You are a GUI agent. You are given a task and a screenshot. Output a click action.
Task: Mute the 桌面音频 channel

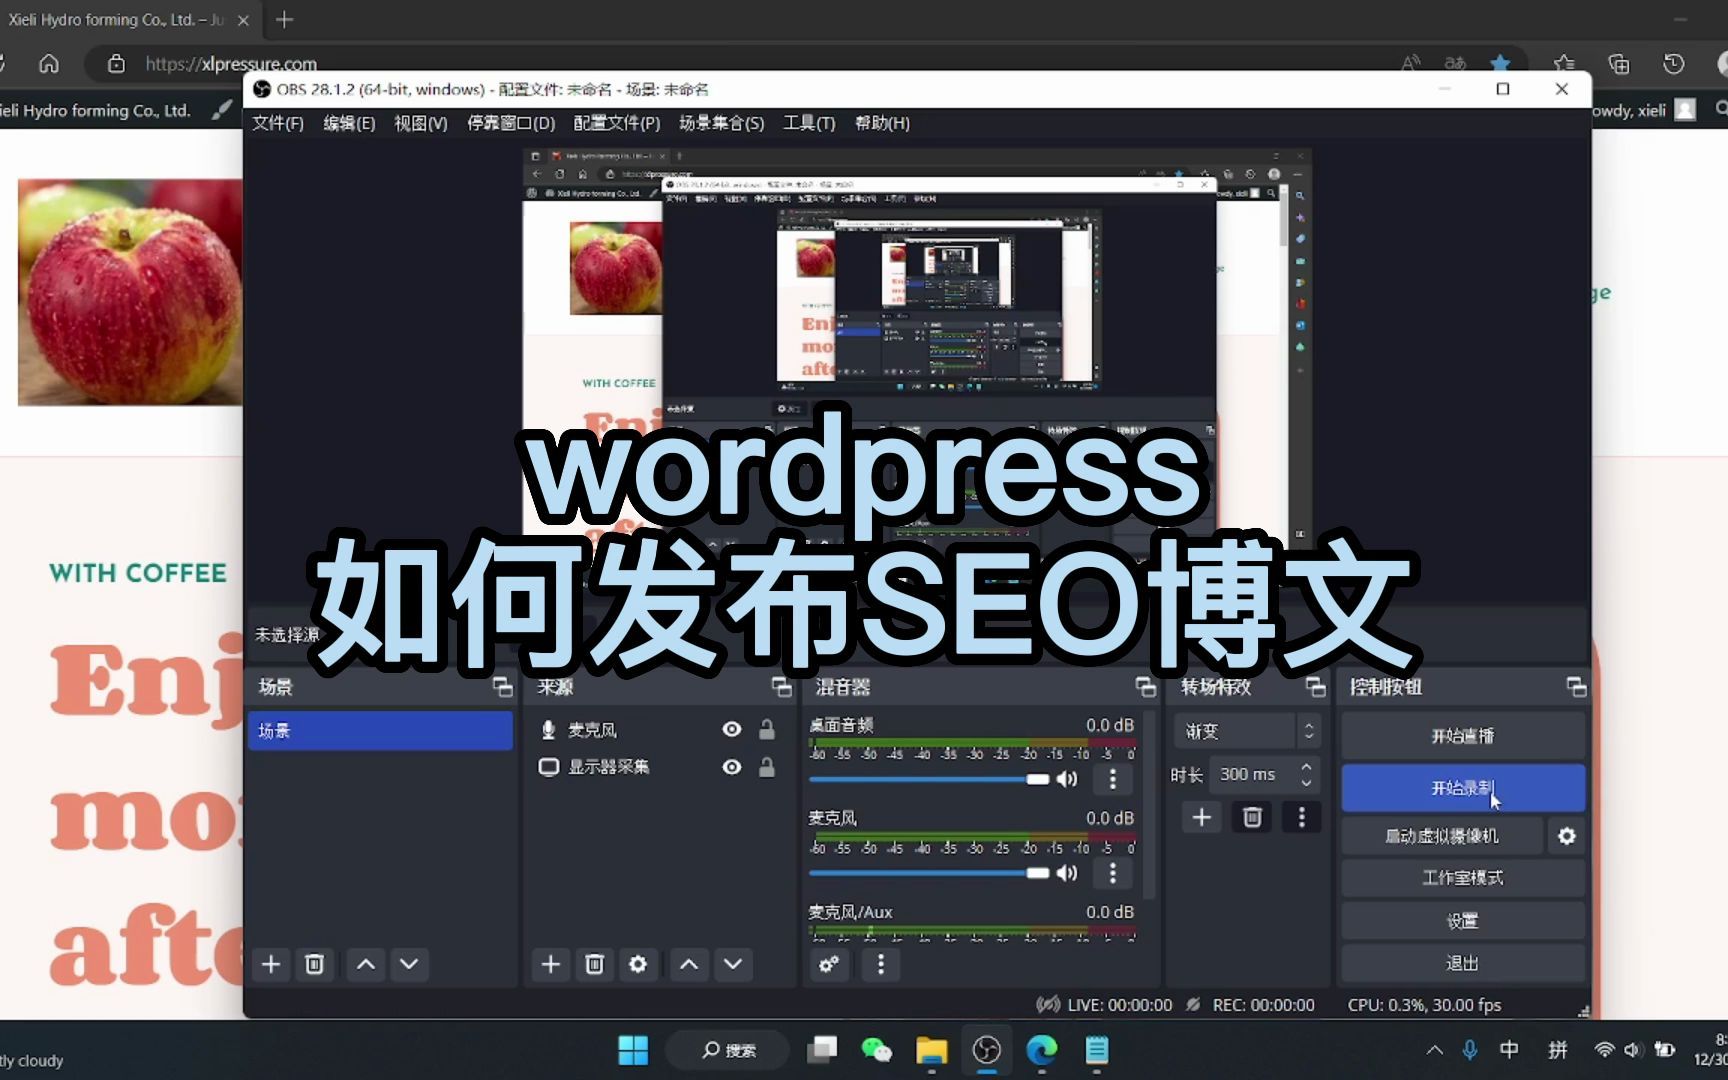(x=1068, y=779)
